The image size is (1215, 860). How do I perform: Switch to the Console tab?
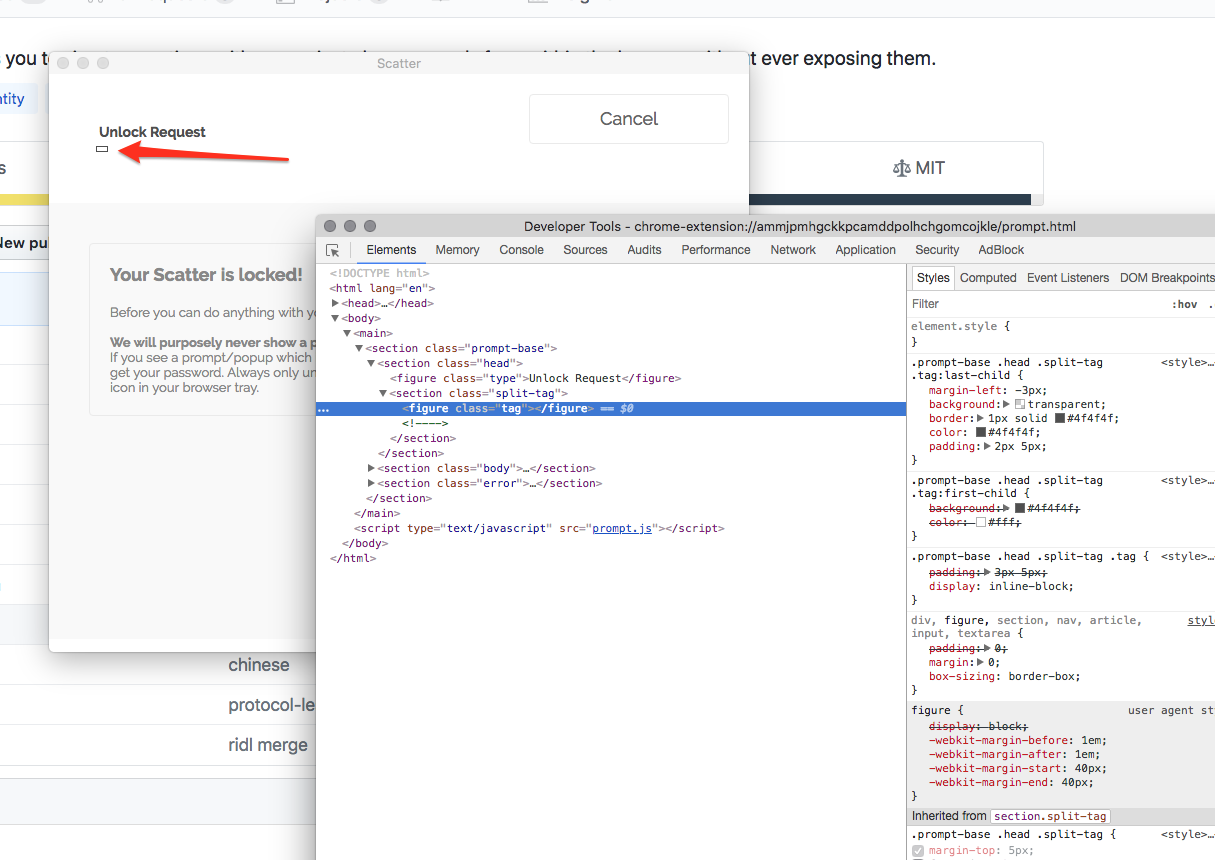pos(522,250)
